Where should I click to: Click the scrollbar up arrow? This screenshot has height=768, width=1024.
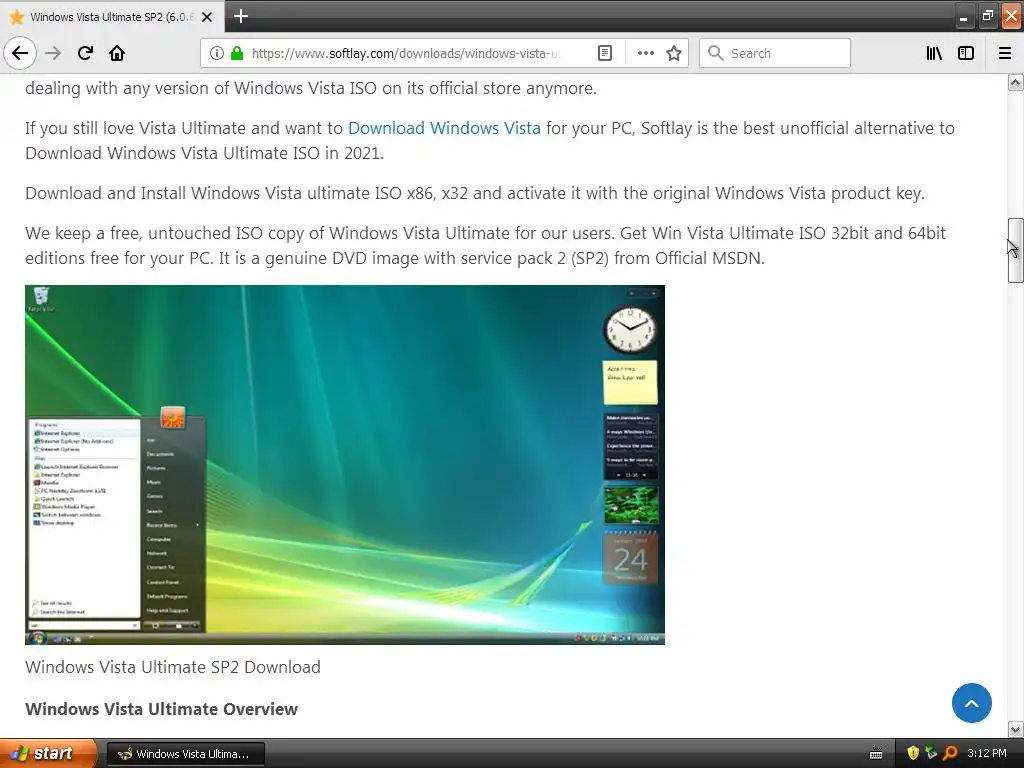(x=1016, y=82)
